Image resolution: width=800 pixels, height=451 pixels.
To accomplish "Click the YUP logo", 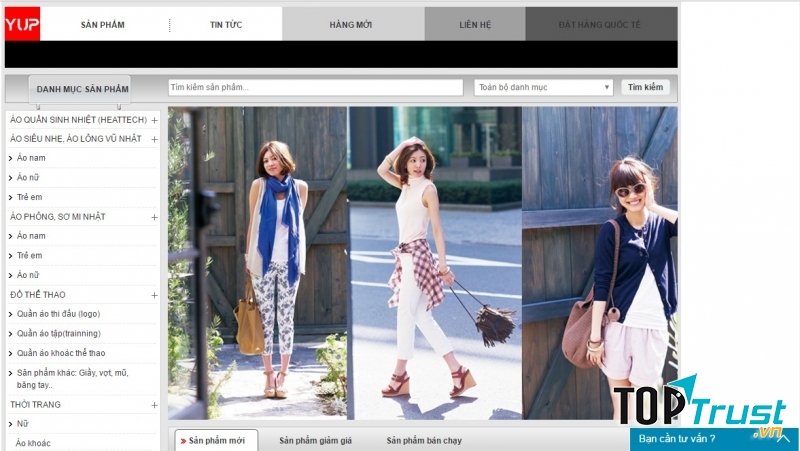I will tap(22, 23).
